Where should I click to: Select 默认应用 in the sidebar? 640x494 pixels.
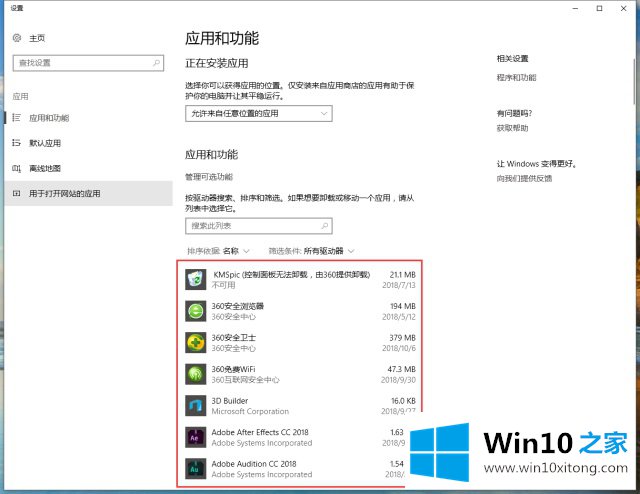click(x=45, y=143)
